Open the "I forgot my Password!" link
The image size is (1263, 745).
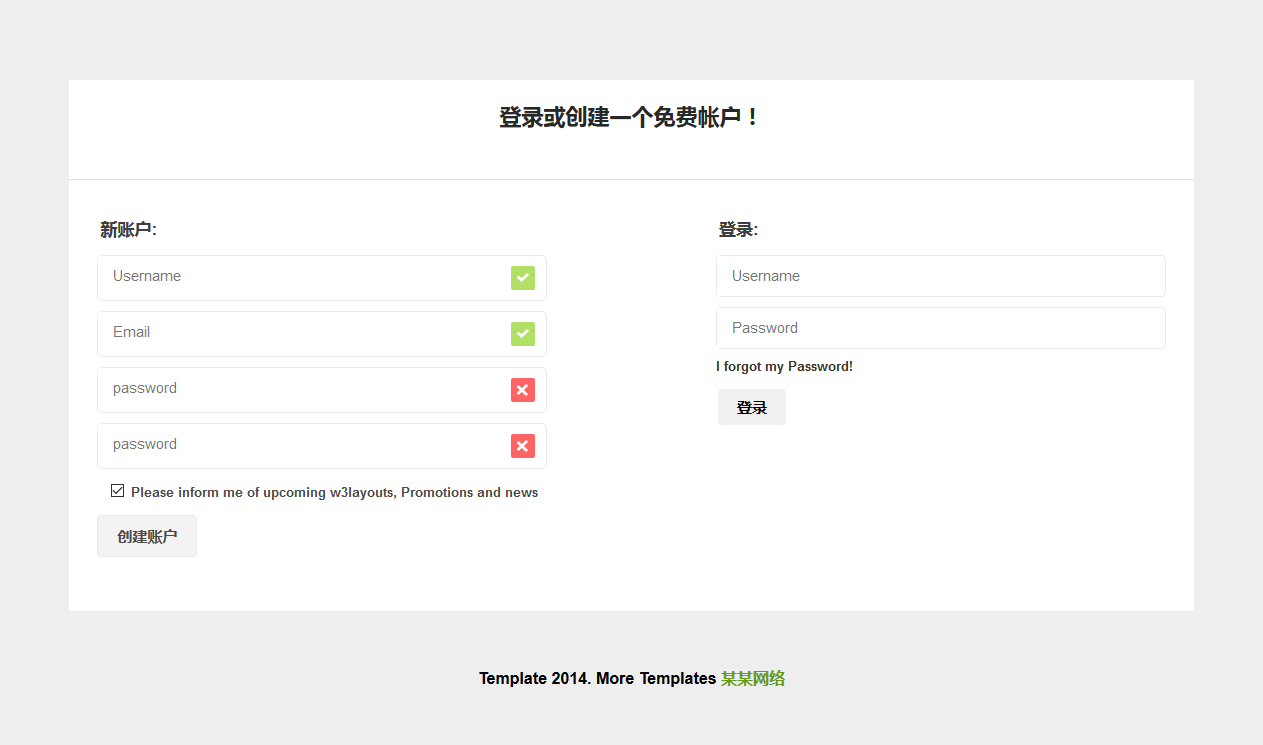click(784, 367)
